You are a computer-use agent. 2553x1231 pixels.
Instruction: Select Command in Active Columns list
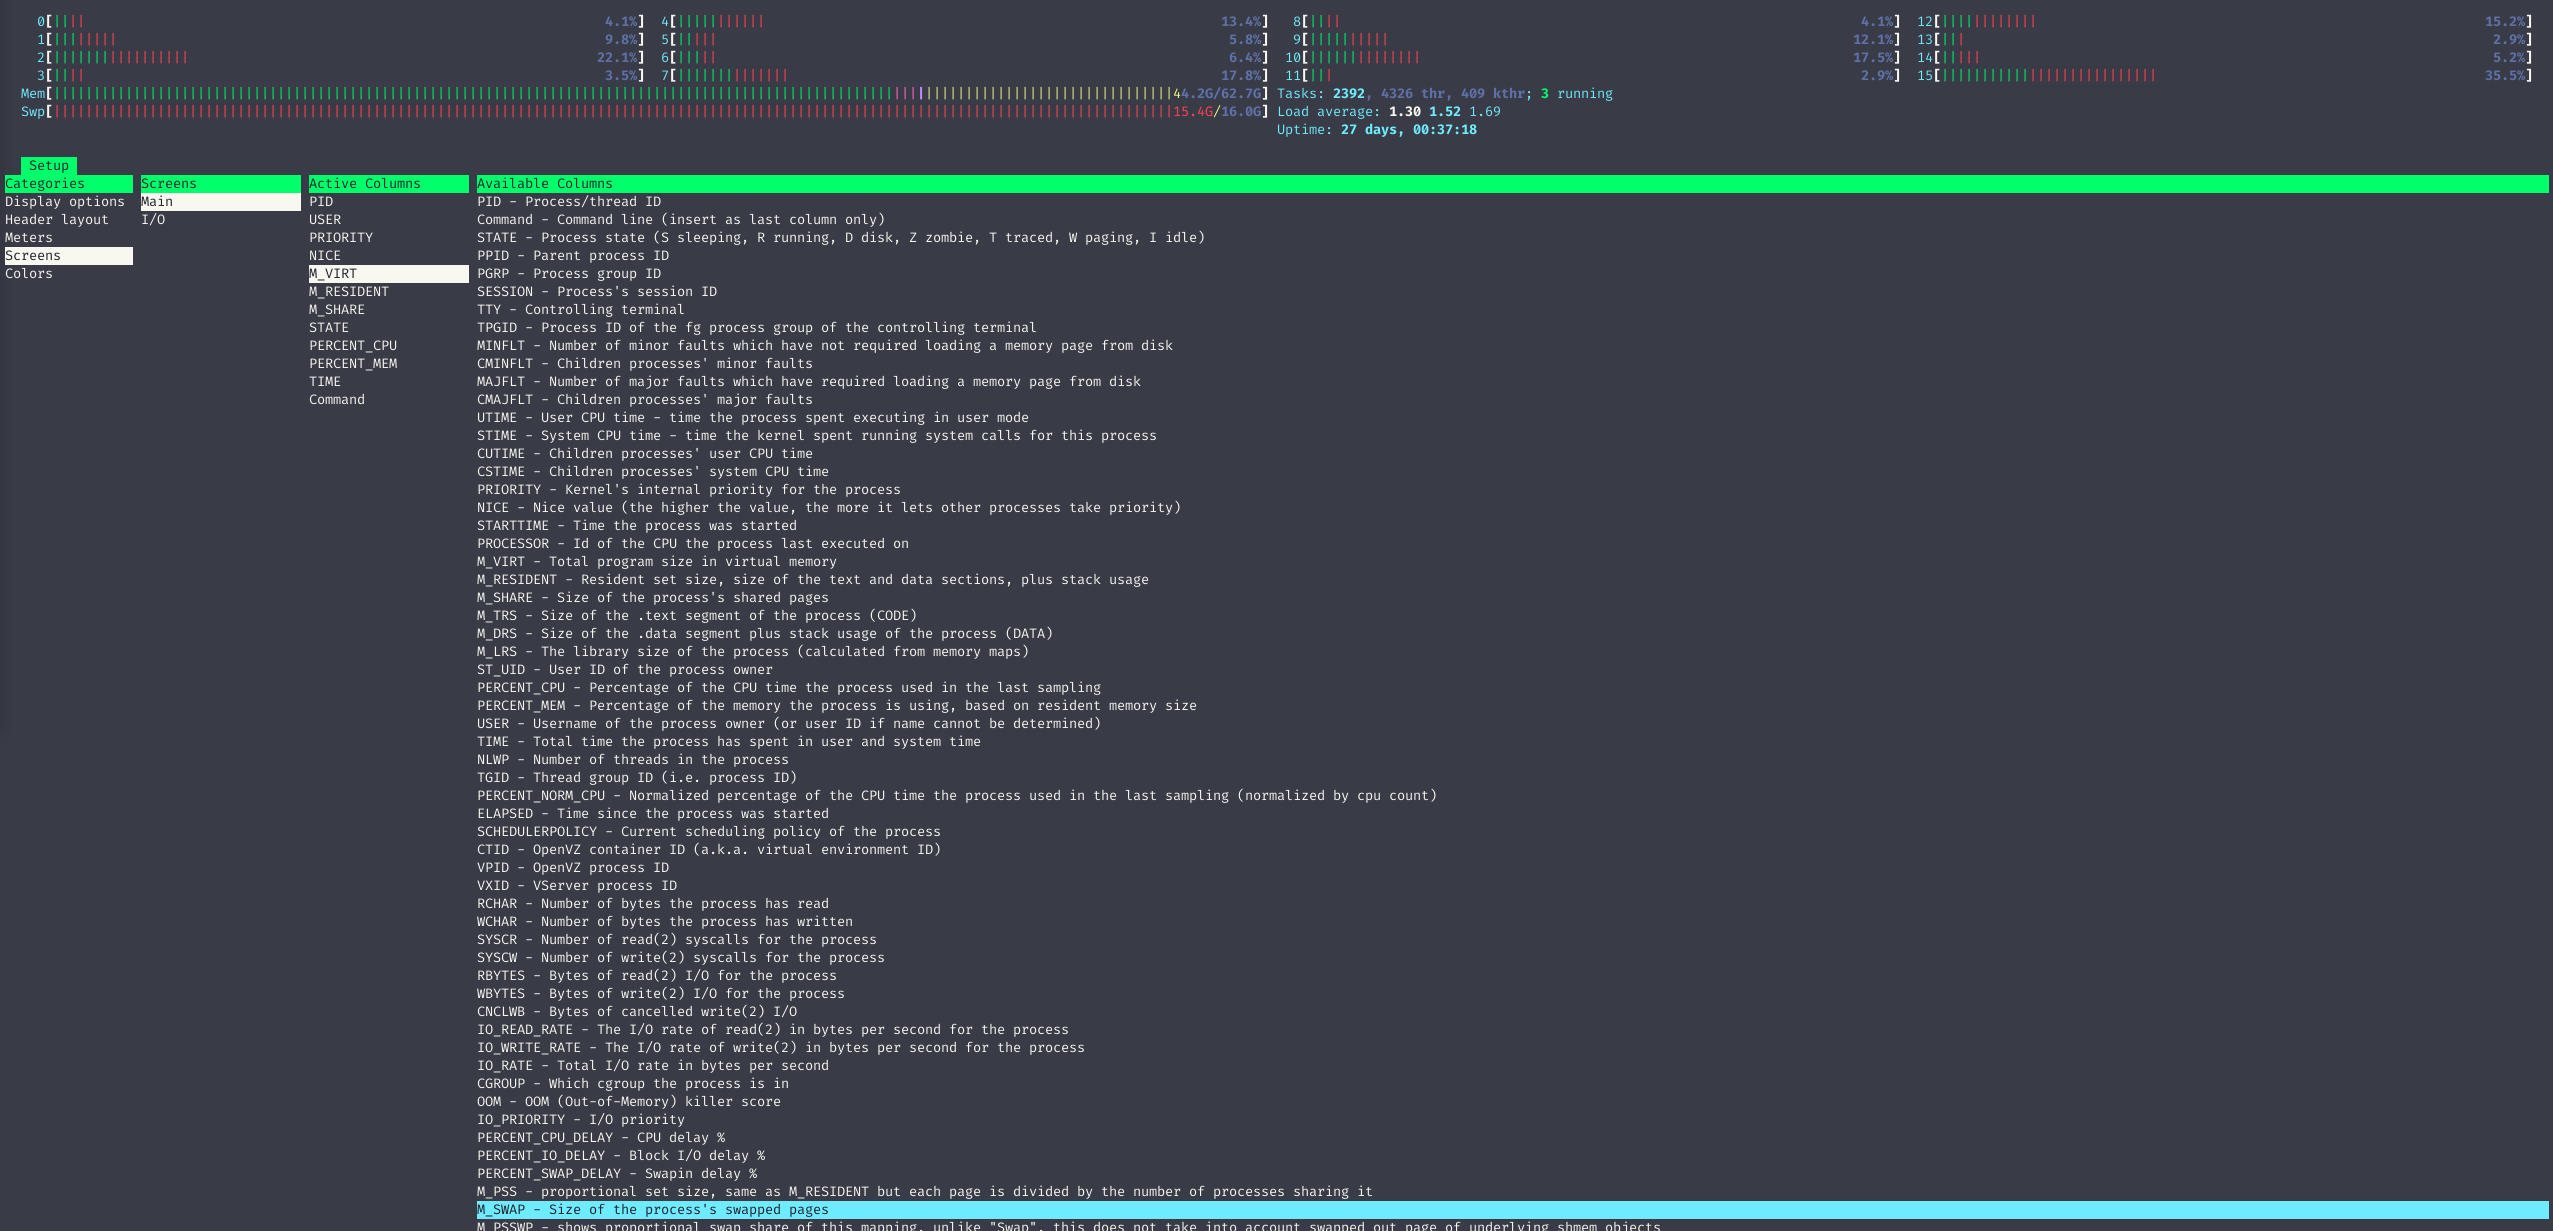coord(337,400)
